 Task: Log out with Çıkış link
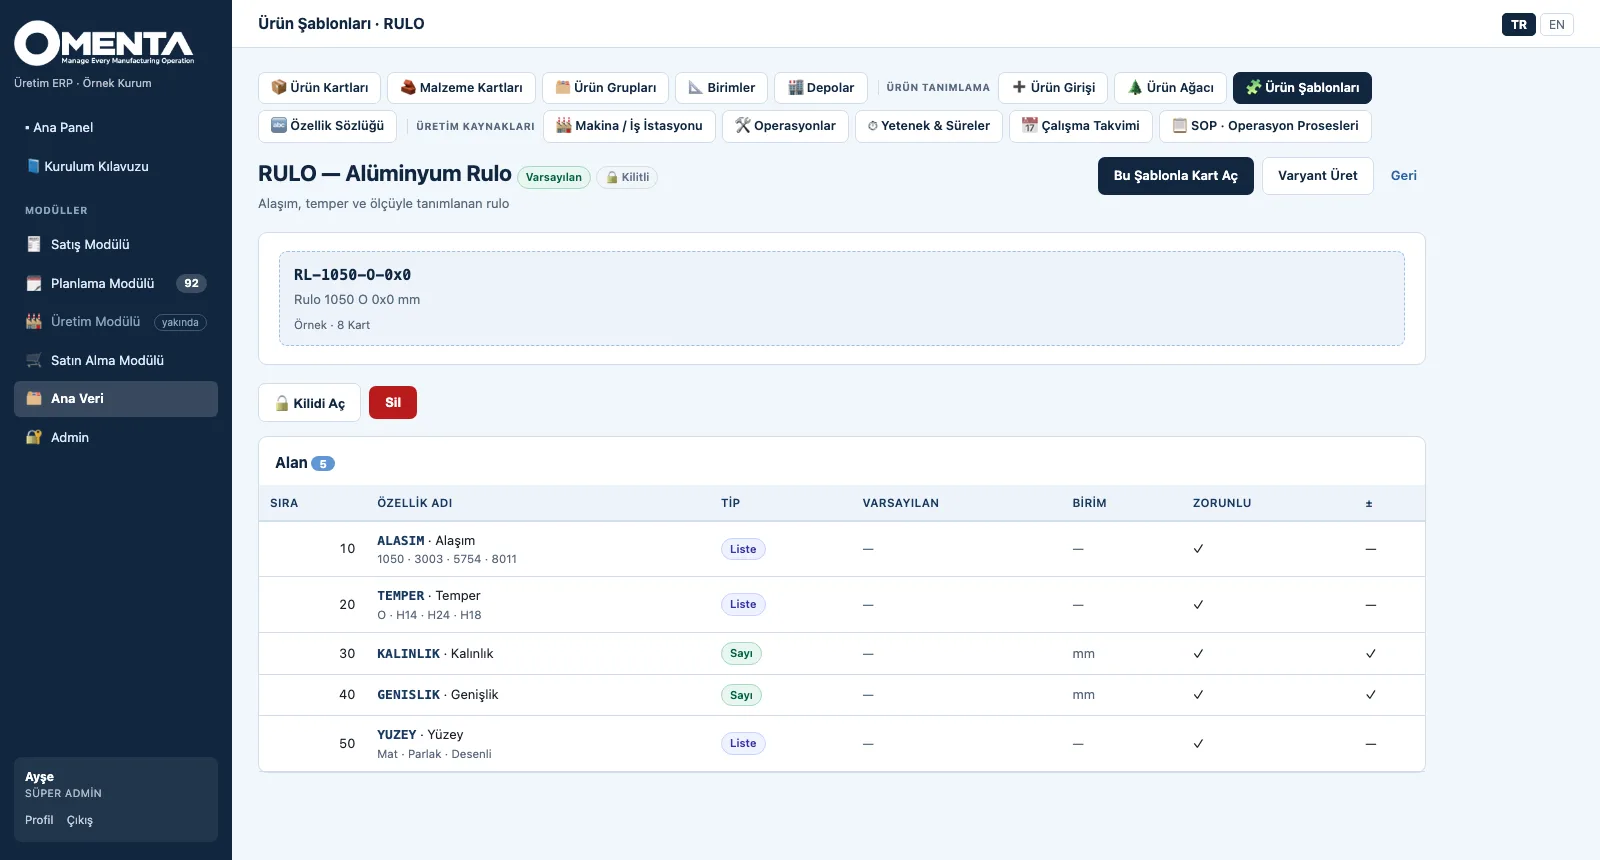(x=80, y=820)
